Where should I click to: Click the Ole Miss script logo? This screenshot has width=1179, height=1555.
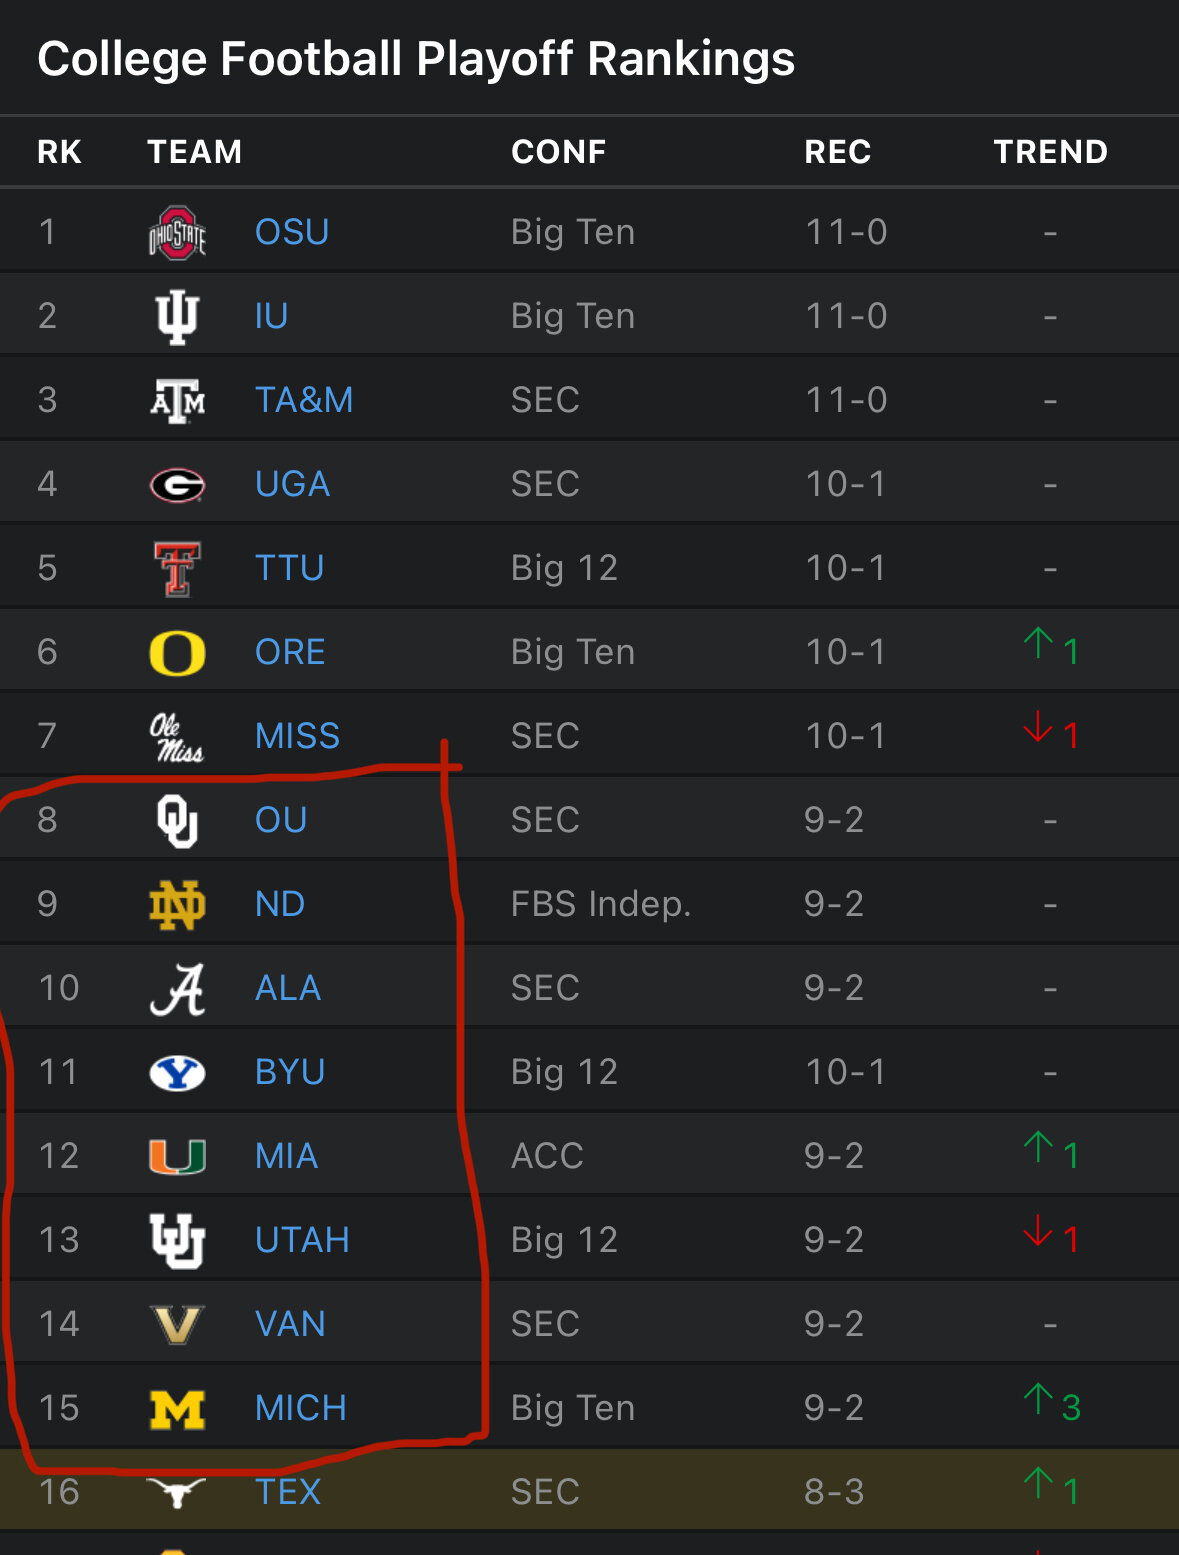[x=177, y=737]
